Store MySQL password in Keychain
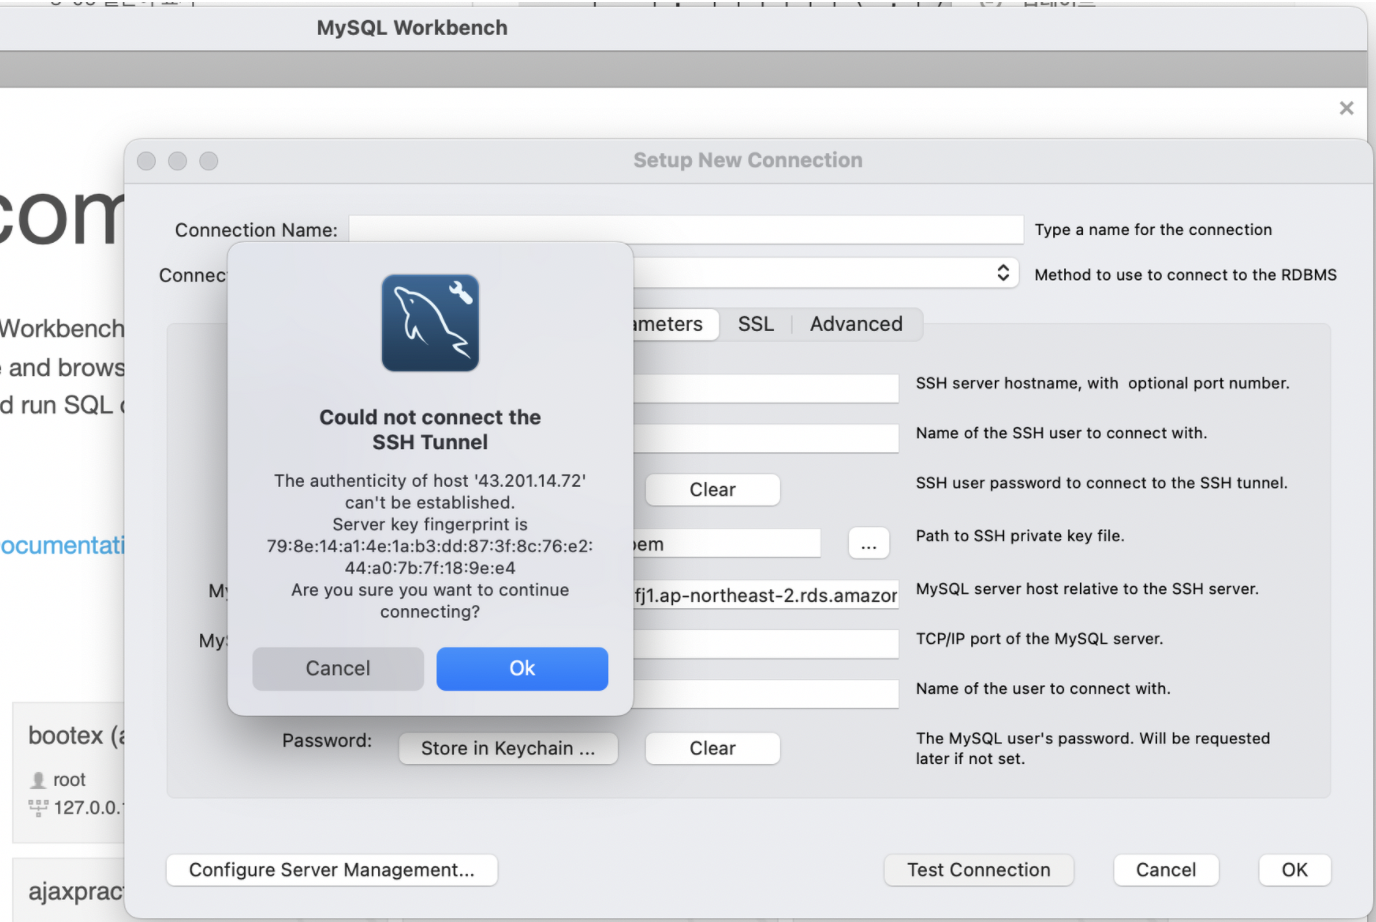 508,748
